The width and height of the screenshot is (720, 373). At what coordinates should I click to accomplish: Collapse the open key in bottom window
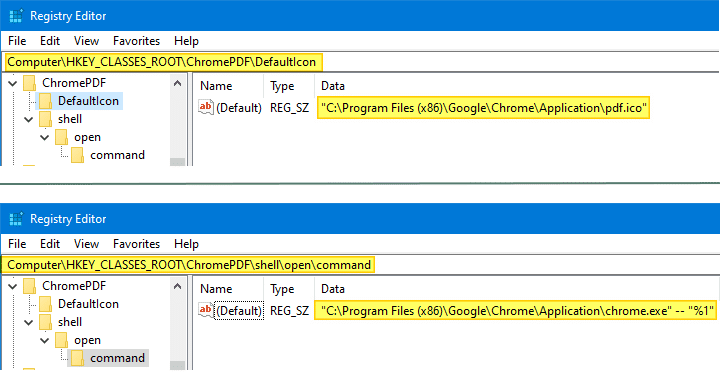(45, 340)
